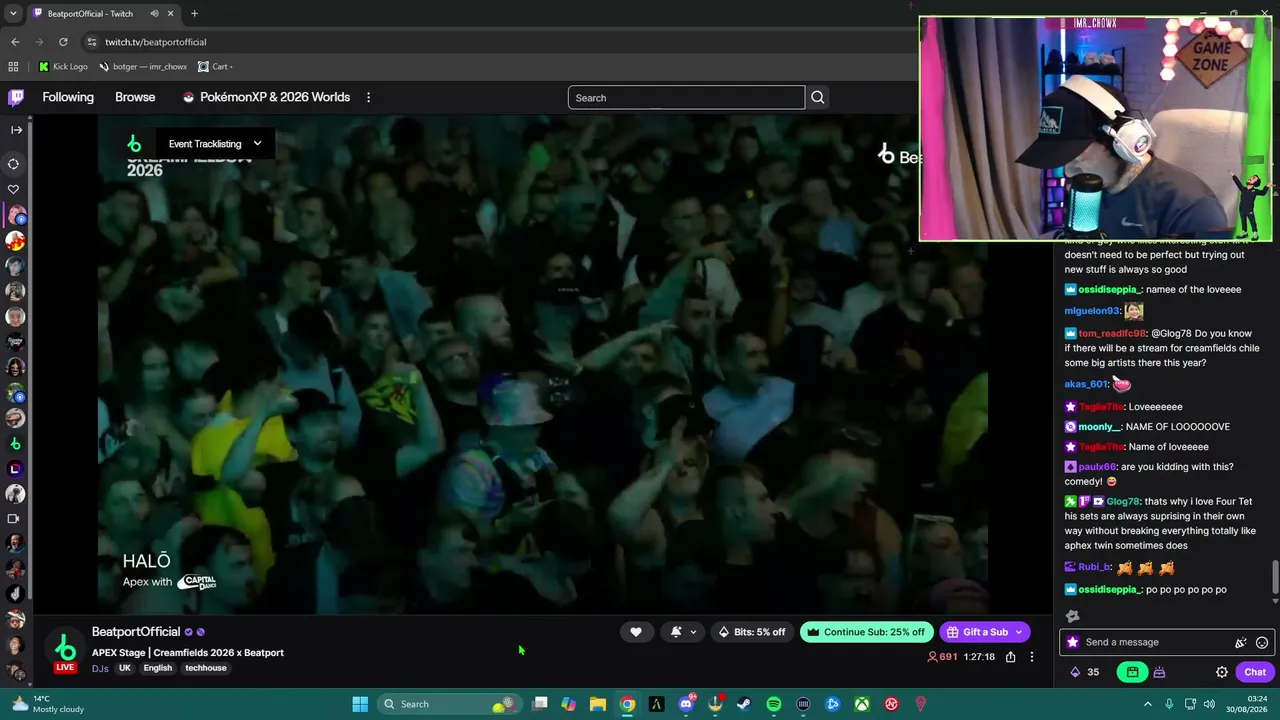Share the stream via share icon
The image size is (1280, 720).
tap(1010, 657)
